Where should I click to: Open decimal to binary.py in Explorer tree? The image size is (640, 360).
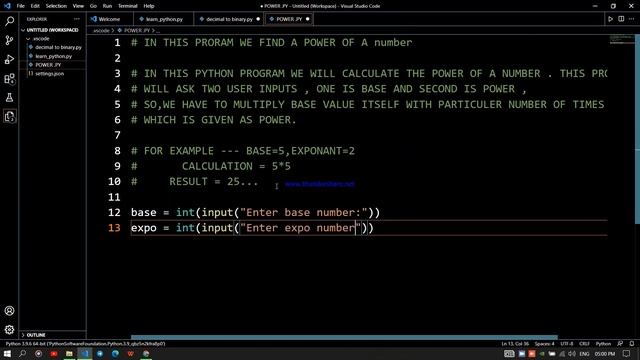pyautogui.click(x=58, y=47)
